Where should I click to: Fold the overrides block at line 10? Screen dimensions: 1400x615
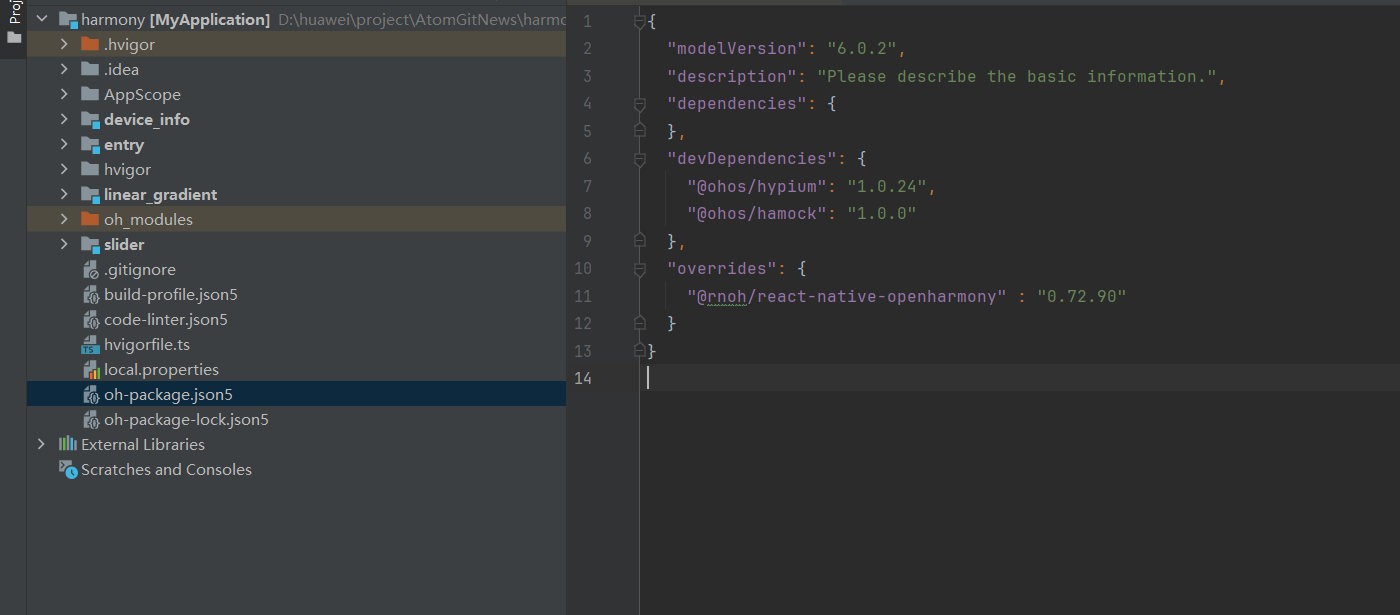pyautogui.click(x=640, y=269)
